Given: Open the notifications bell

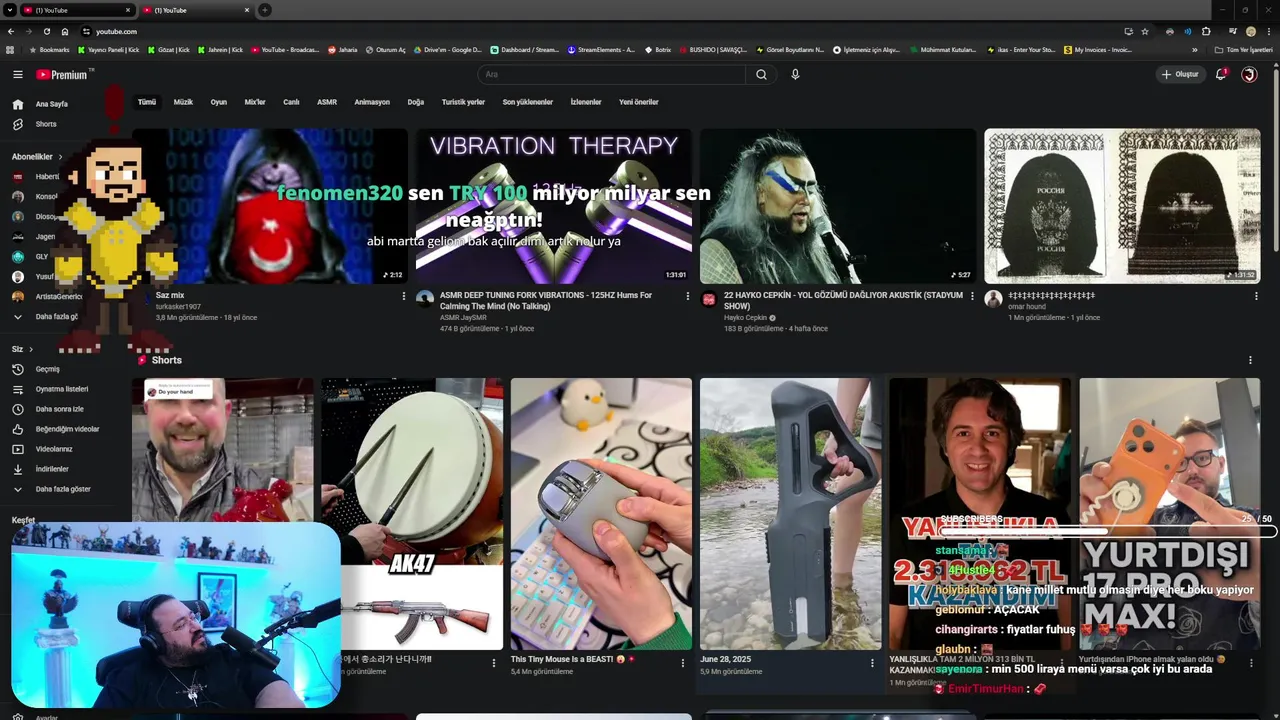Looking at the screenshot, I should pos(1220,74).
